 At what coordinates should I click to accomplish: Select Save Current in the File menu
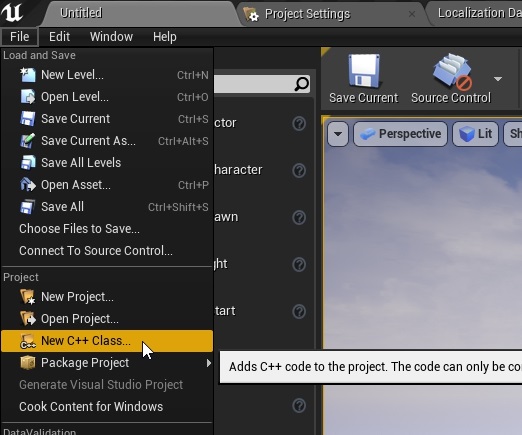click(x=107, y=119)
